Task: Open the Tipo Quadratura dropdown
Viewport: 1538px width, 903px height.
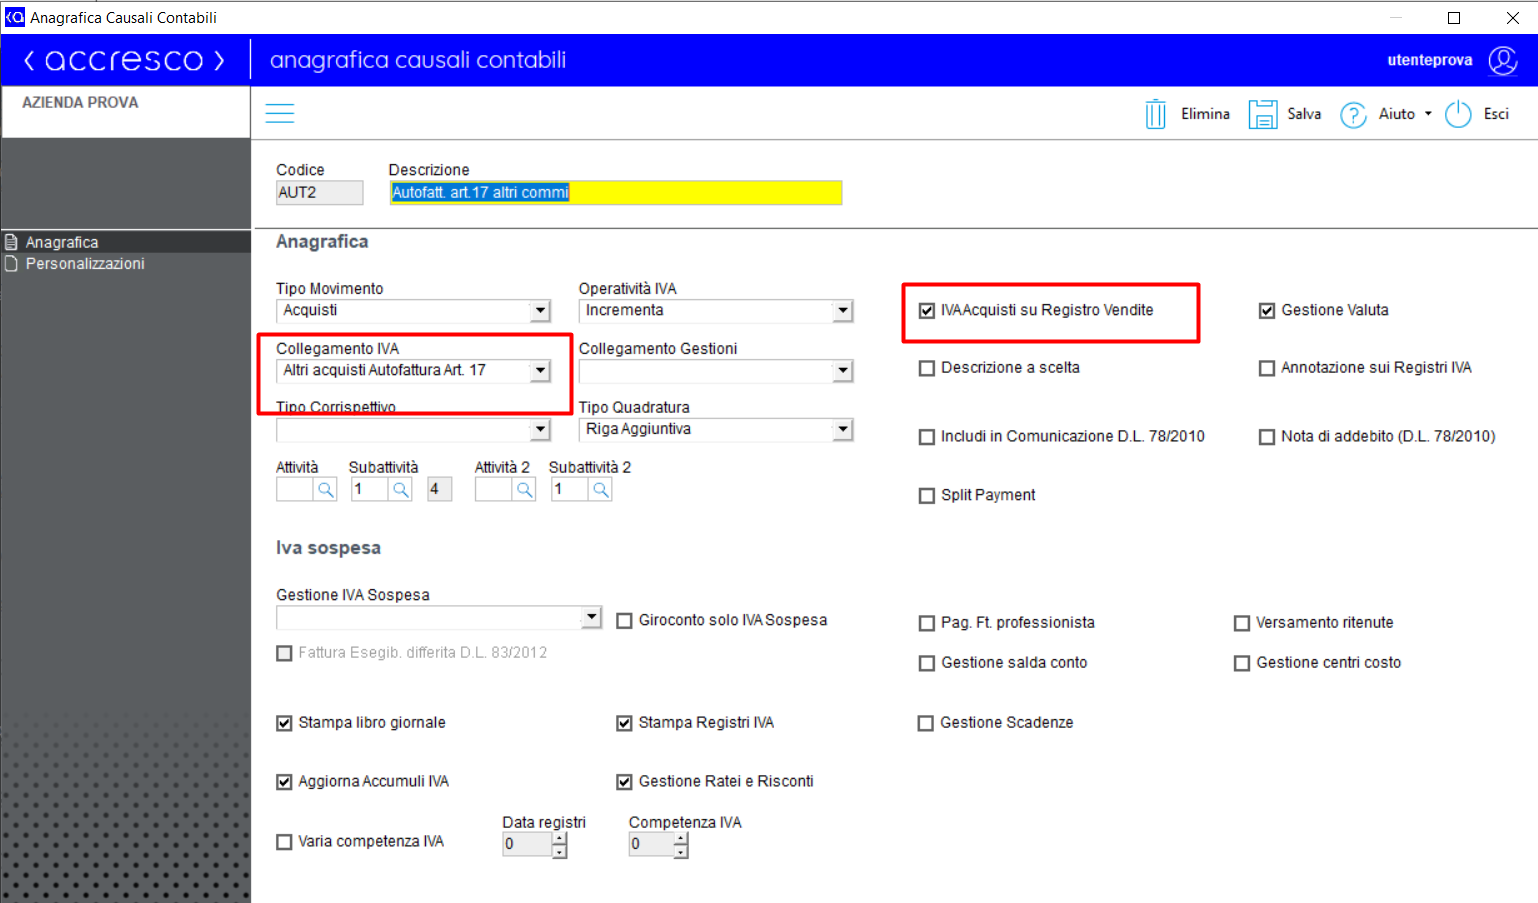Action: (x=843, y=430)
